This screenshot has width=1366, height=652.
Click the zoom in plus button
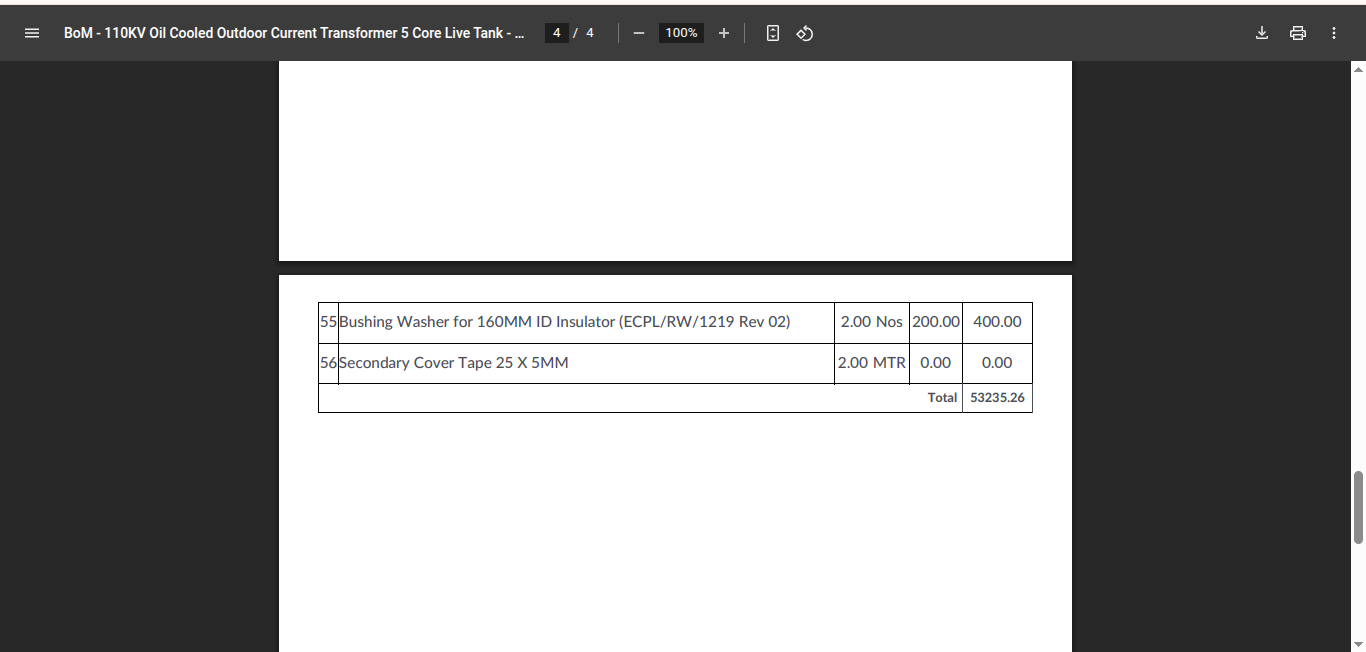click(x=724, y=33)
